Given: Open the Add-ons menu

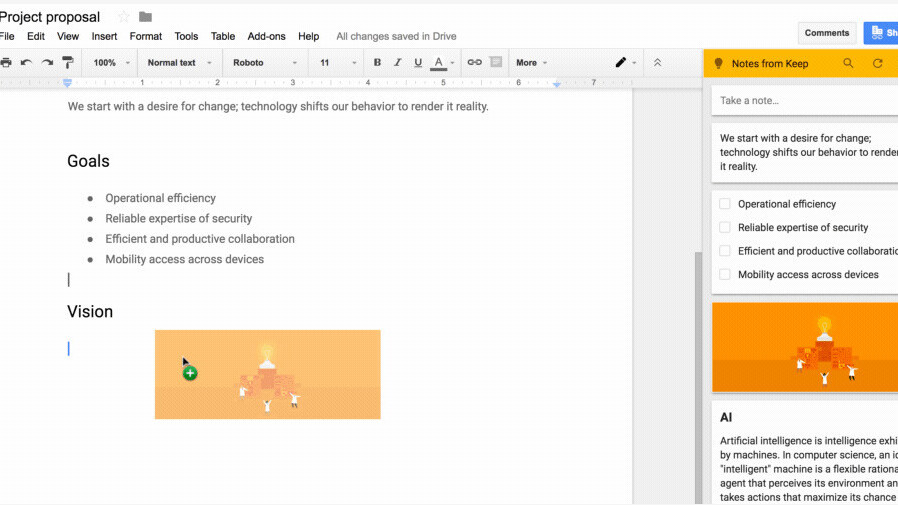Looking at the screenshot, I should [x=266, y=36].
